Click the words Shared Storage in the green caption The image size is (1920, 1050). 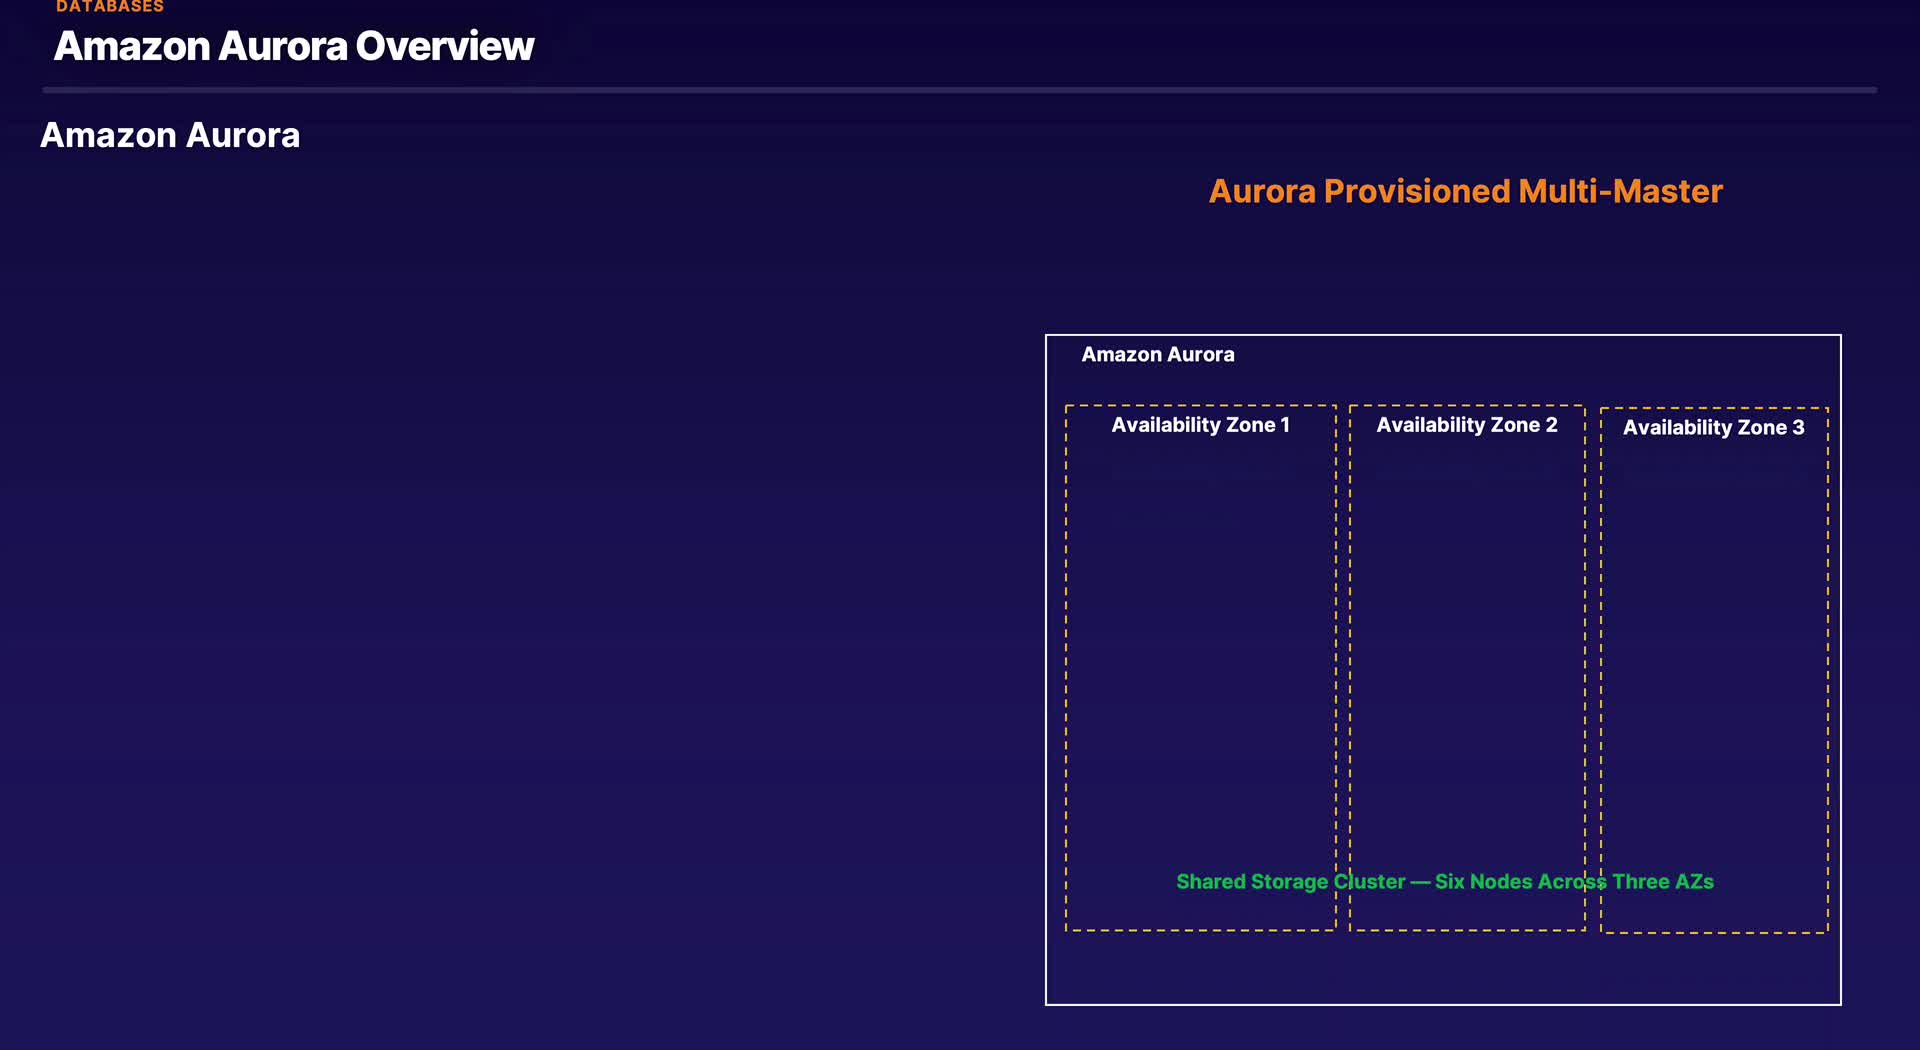(1252, 882)
